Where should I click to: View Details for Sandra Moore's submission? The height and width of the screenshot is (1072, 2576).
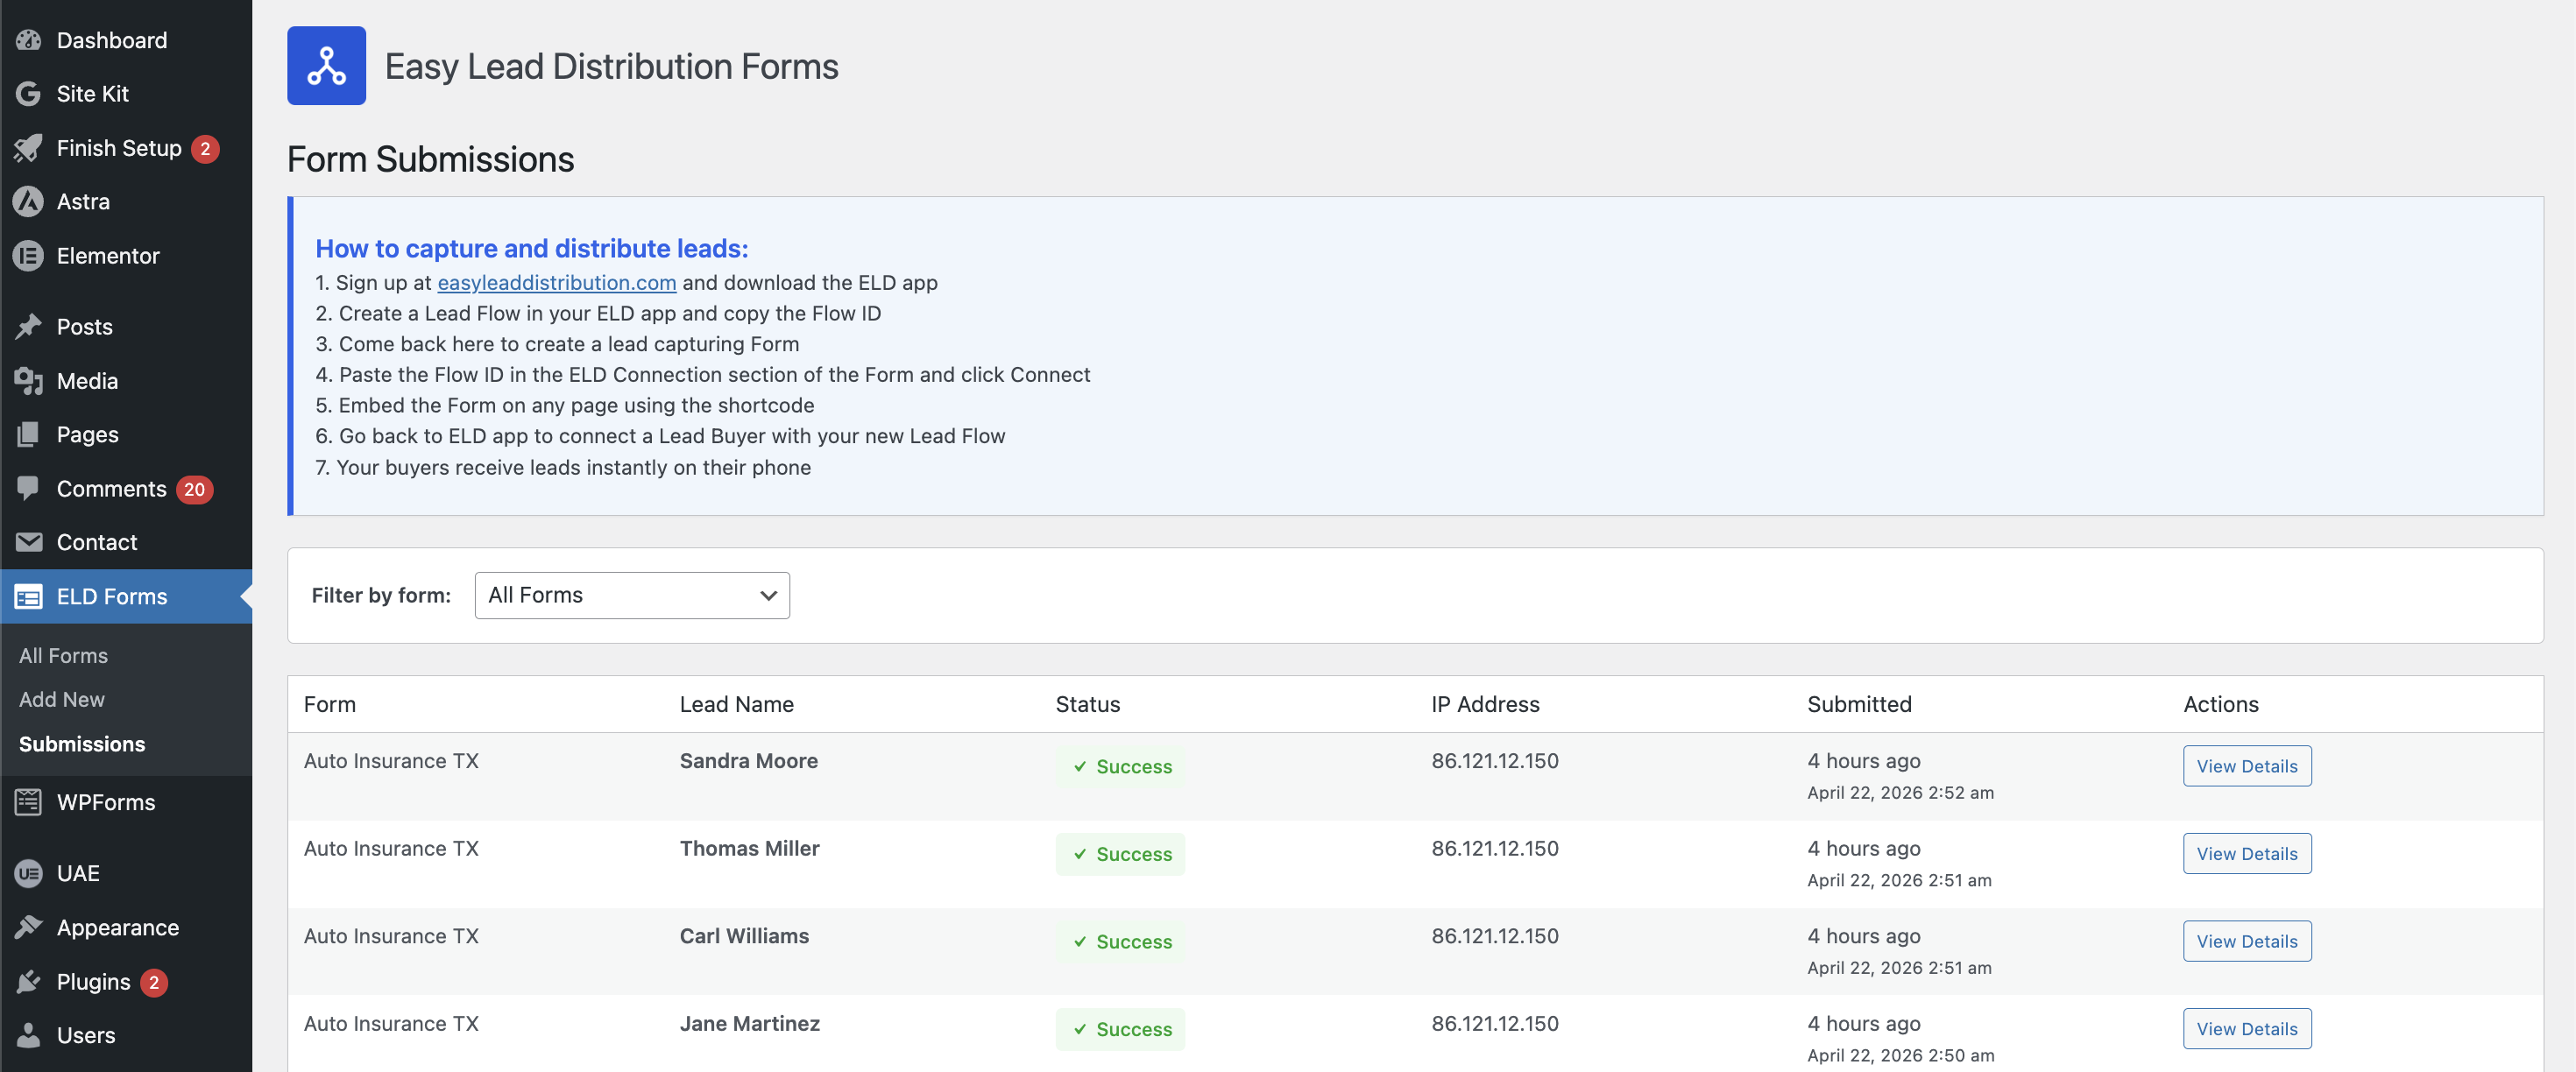[2246, 766]
